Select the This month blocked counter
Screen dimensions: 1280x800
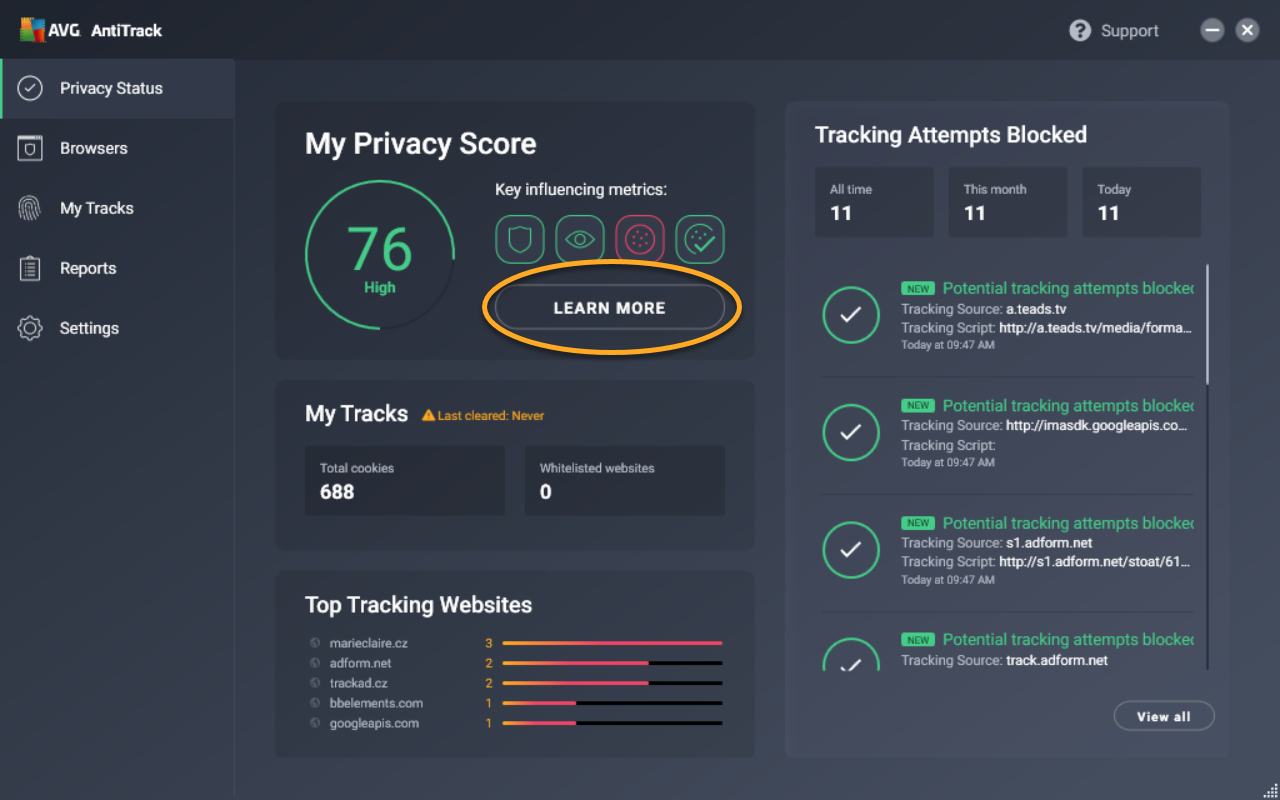coord(1008,202)
